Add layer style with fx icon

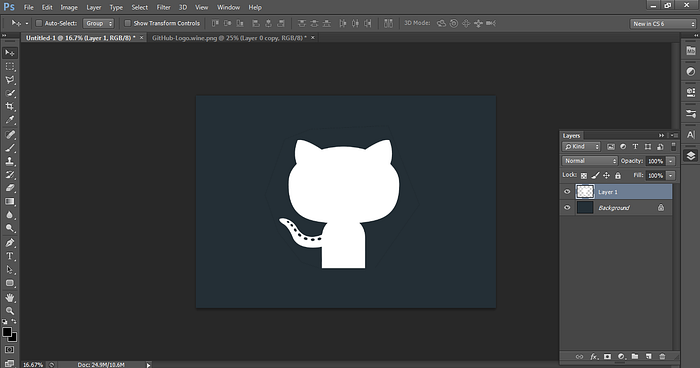coord(593,356)
